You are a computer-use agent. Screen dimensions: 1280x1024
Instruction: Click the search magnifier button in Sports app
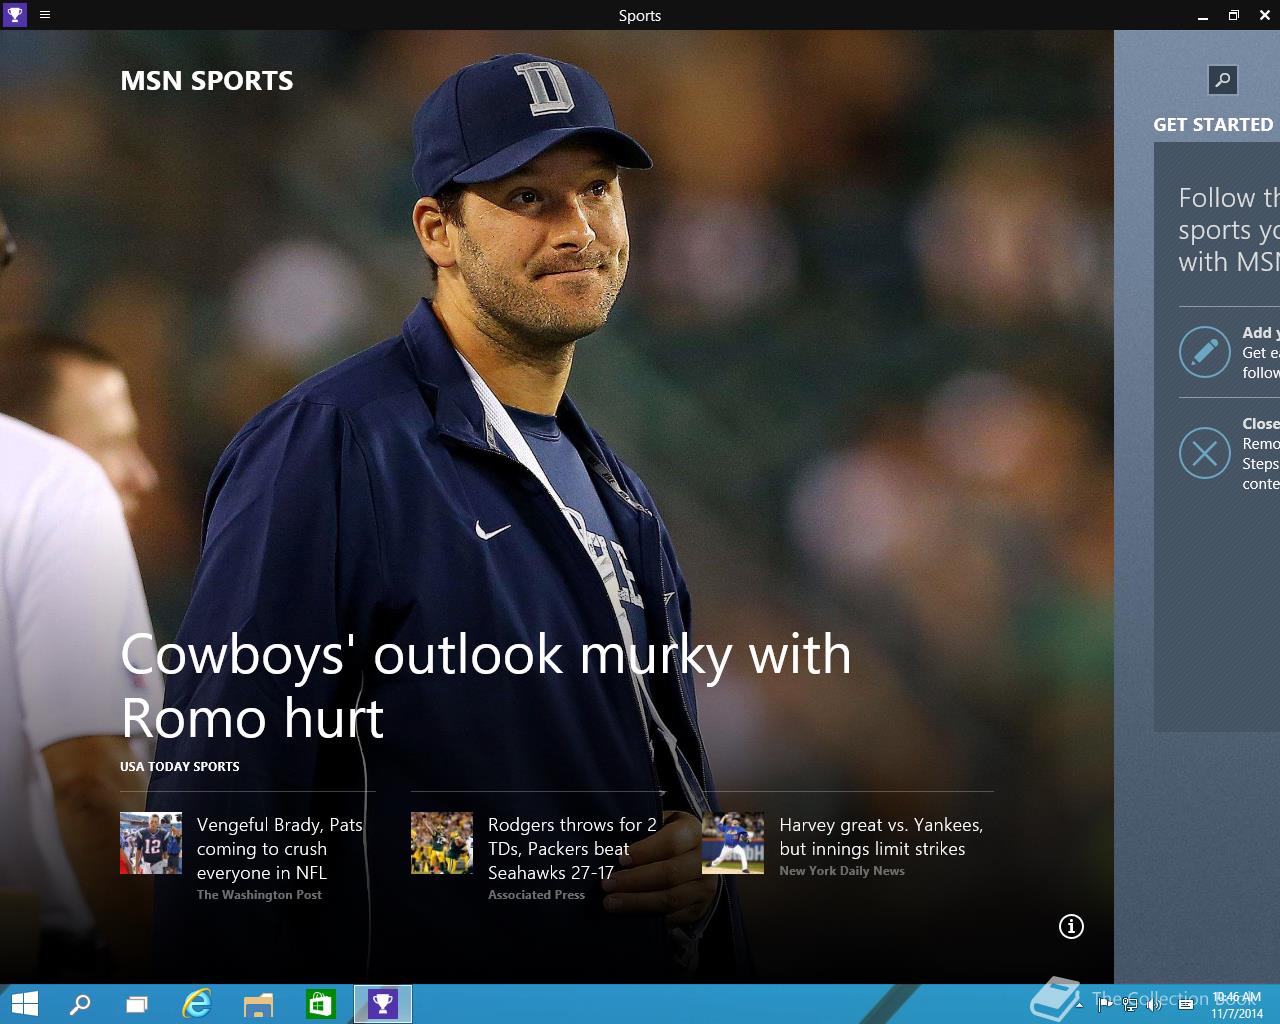click(x=1222, y=80)
